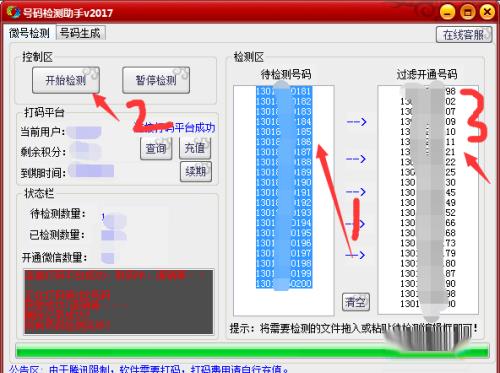This screenshot has height=373, width=500.
Task: Click the 过滤开通号码 column header label
Action: 427,74
